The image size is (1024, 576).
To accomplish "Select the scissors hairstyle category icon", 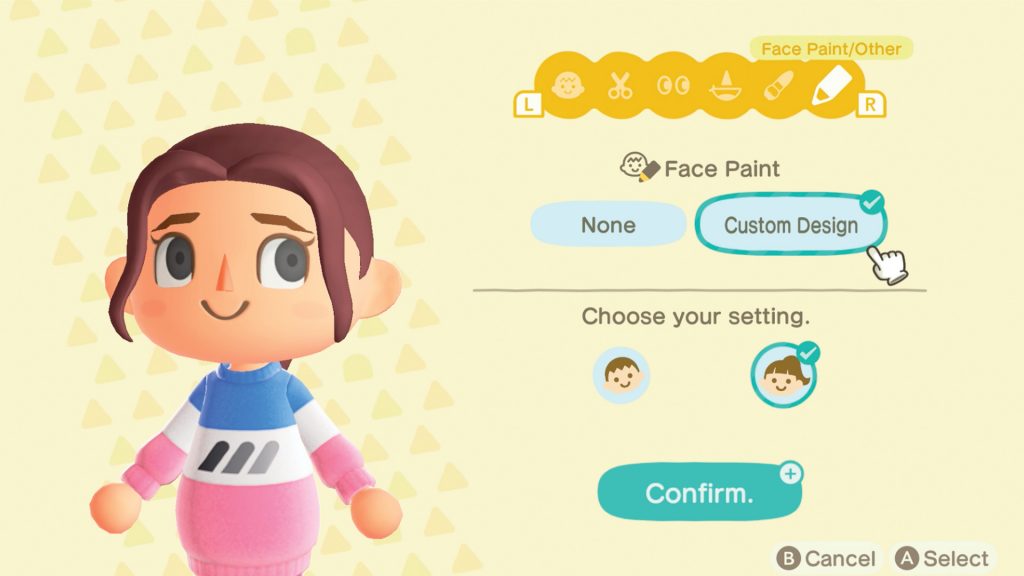I will click(x=620, y=86).
